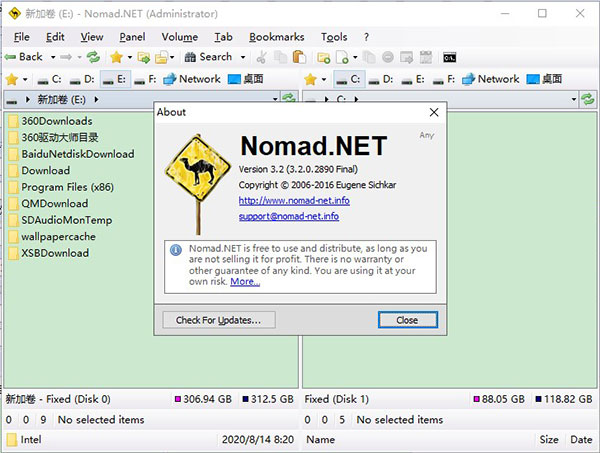Select the 360Downloads folder
The height and width of the screenshot is (453, 600).
50,121
